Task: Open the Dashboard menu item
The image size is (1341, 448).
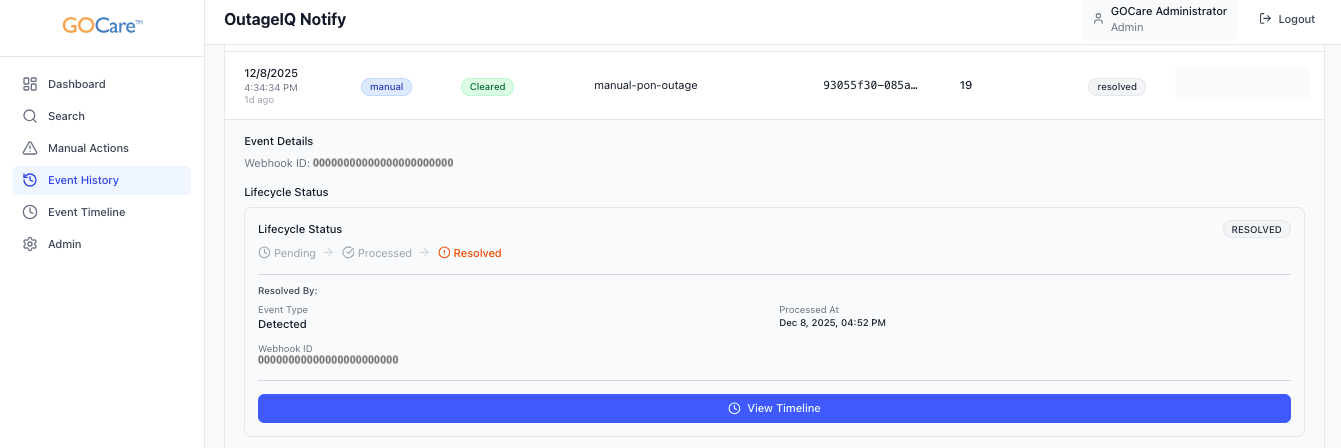Action: click(x=76, y=84)
